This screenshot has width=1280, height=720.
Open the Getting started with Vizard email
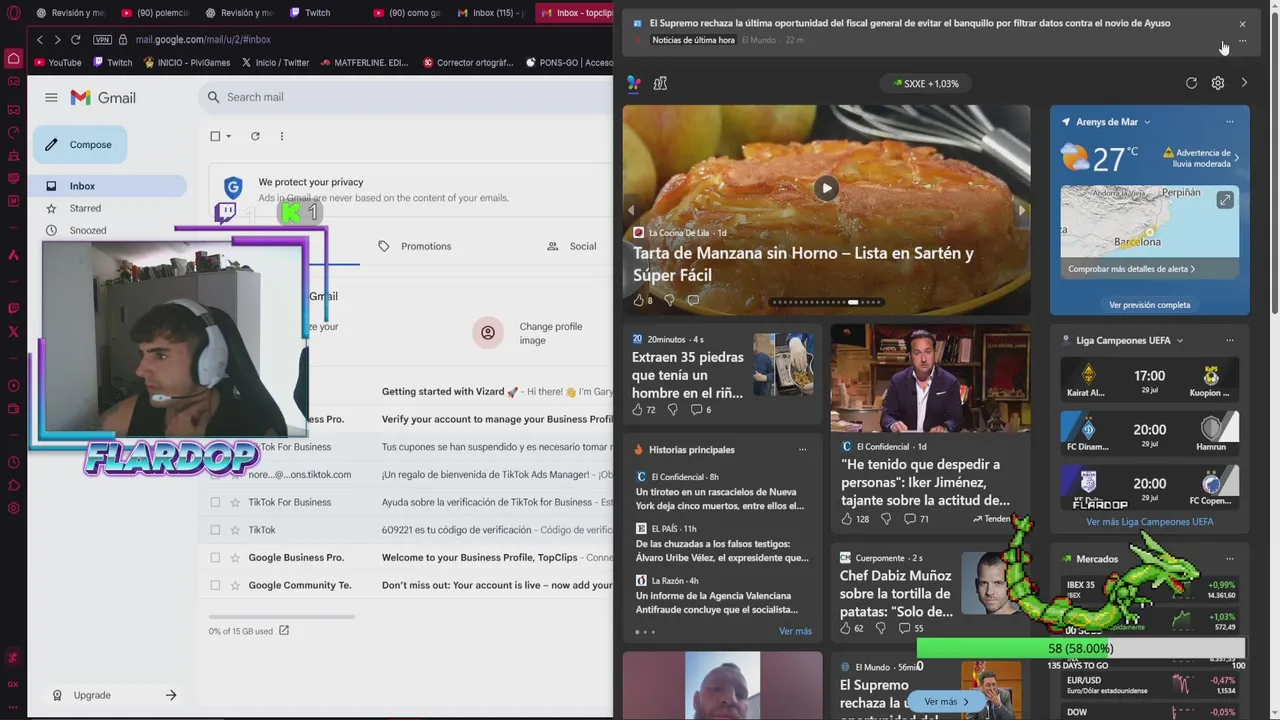496,392
